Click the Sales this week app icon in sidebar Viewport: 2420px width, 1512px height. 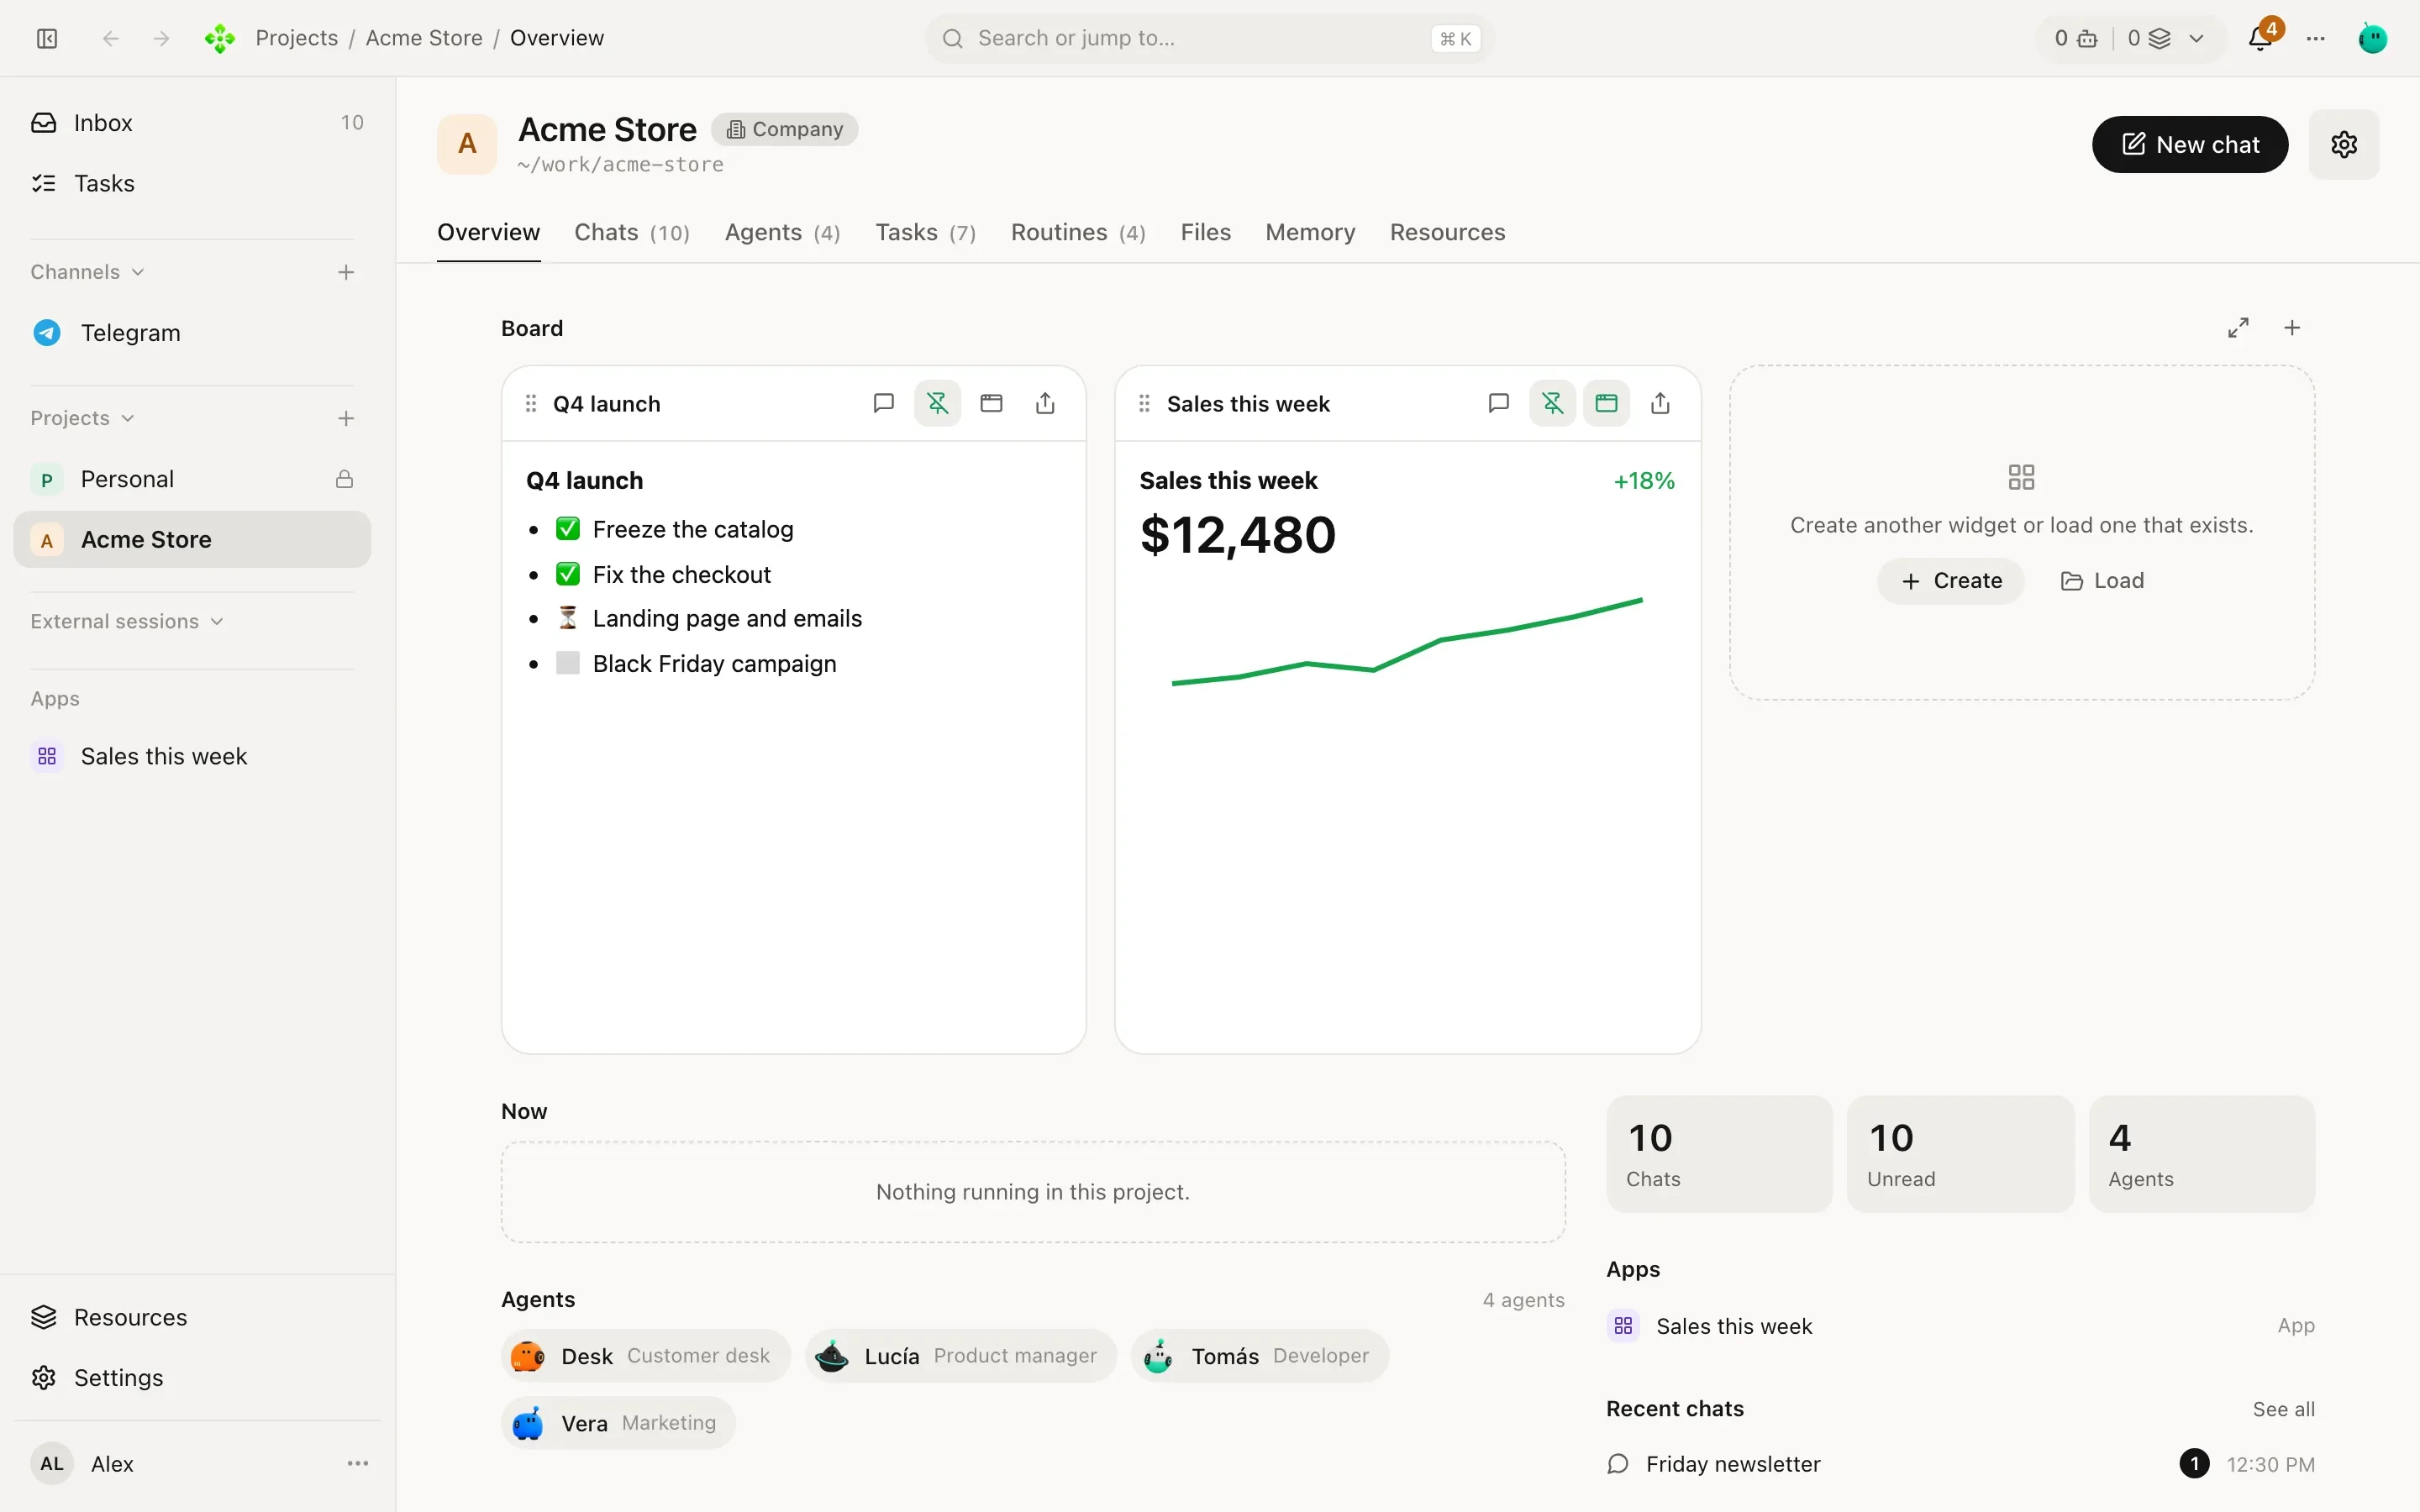[47, 756]
